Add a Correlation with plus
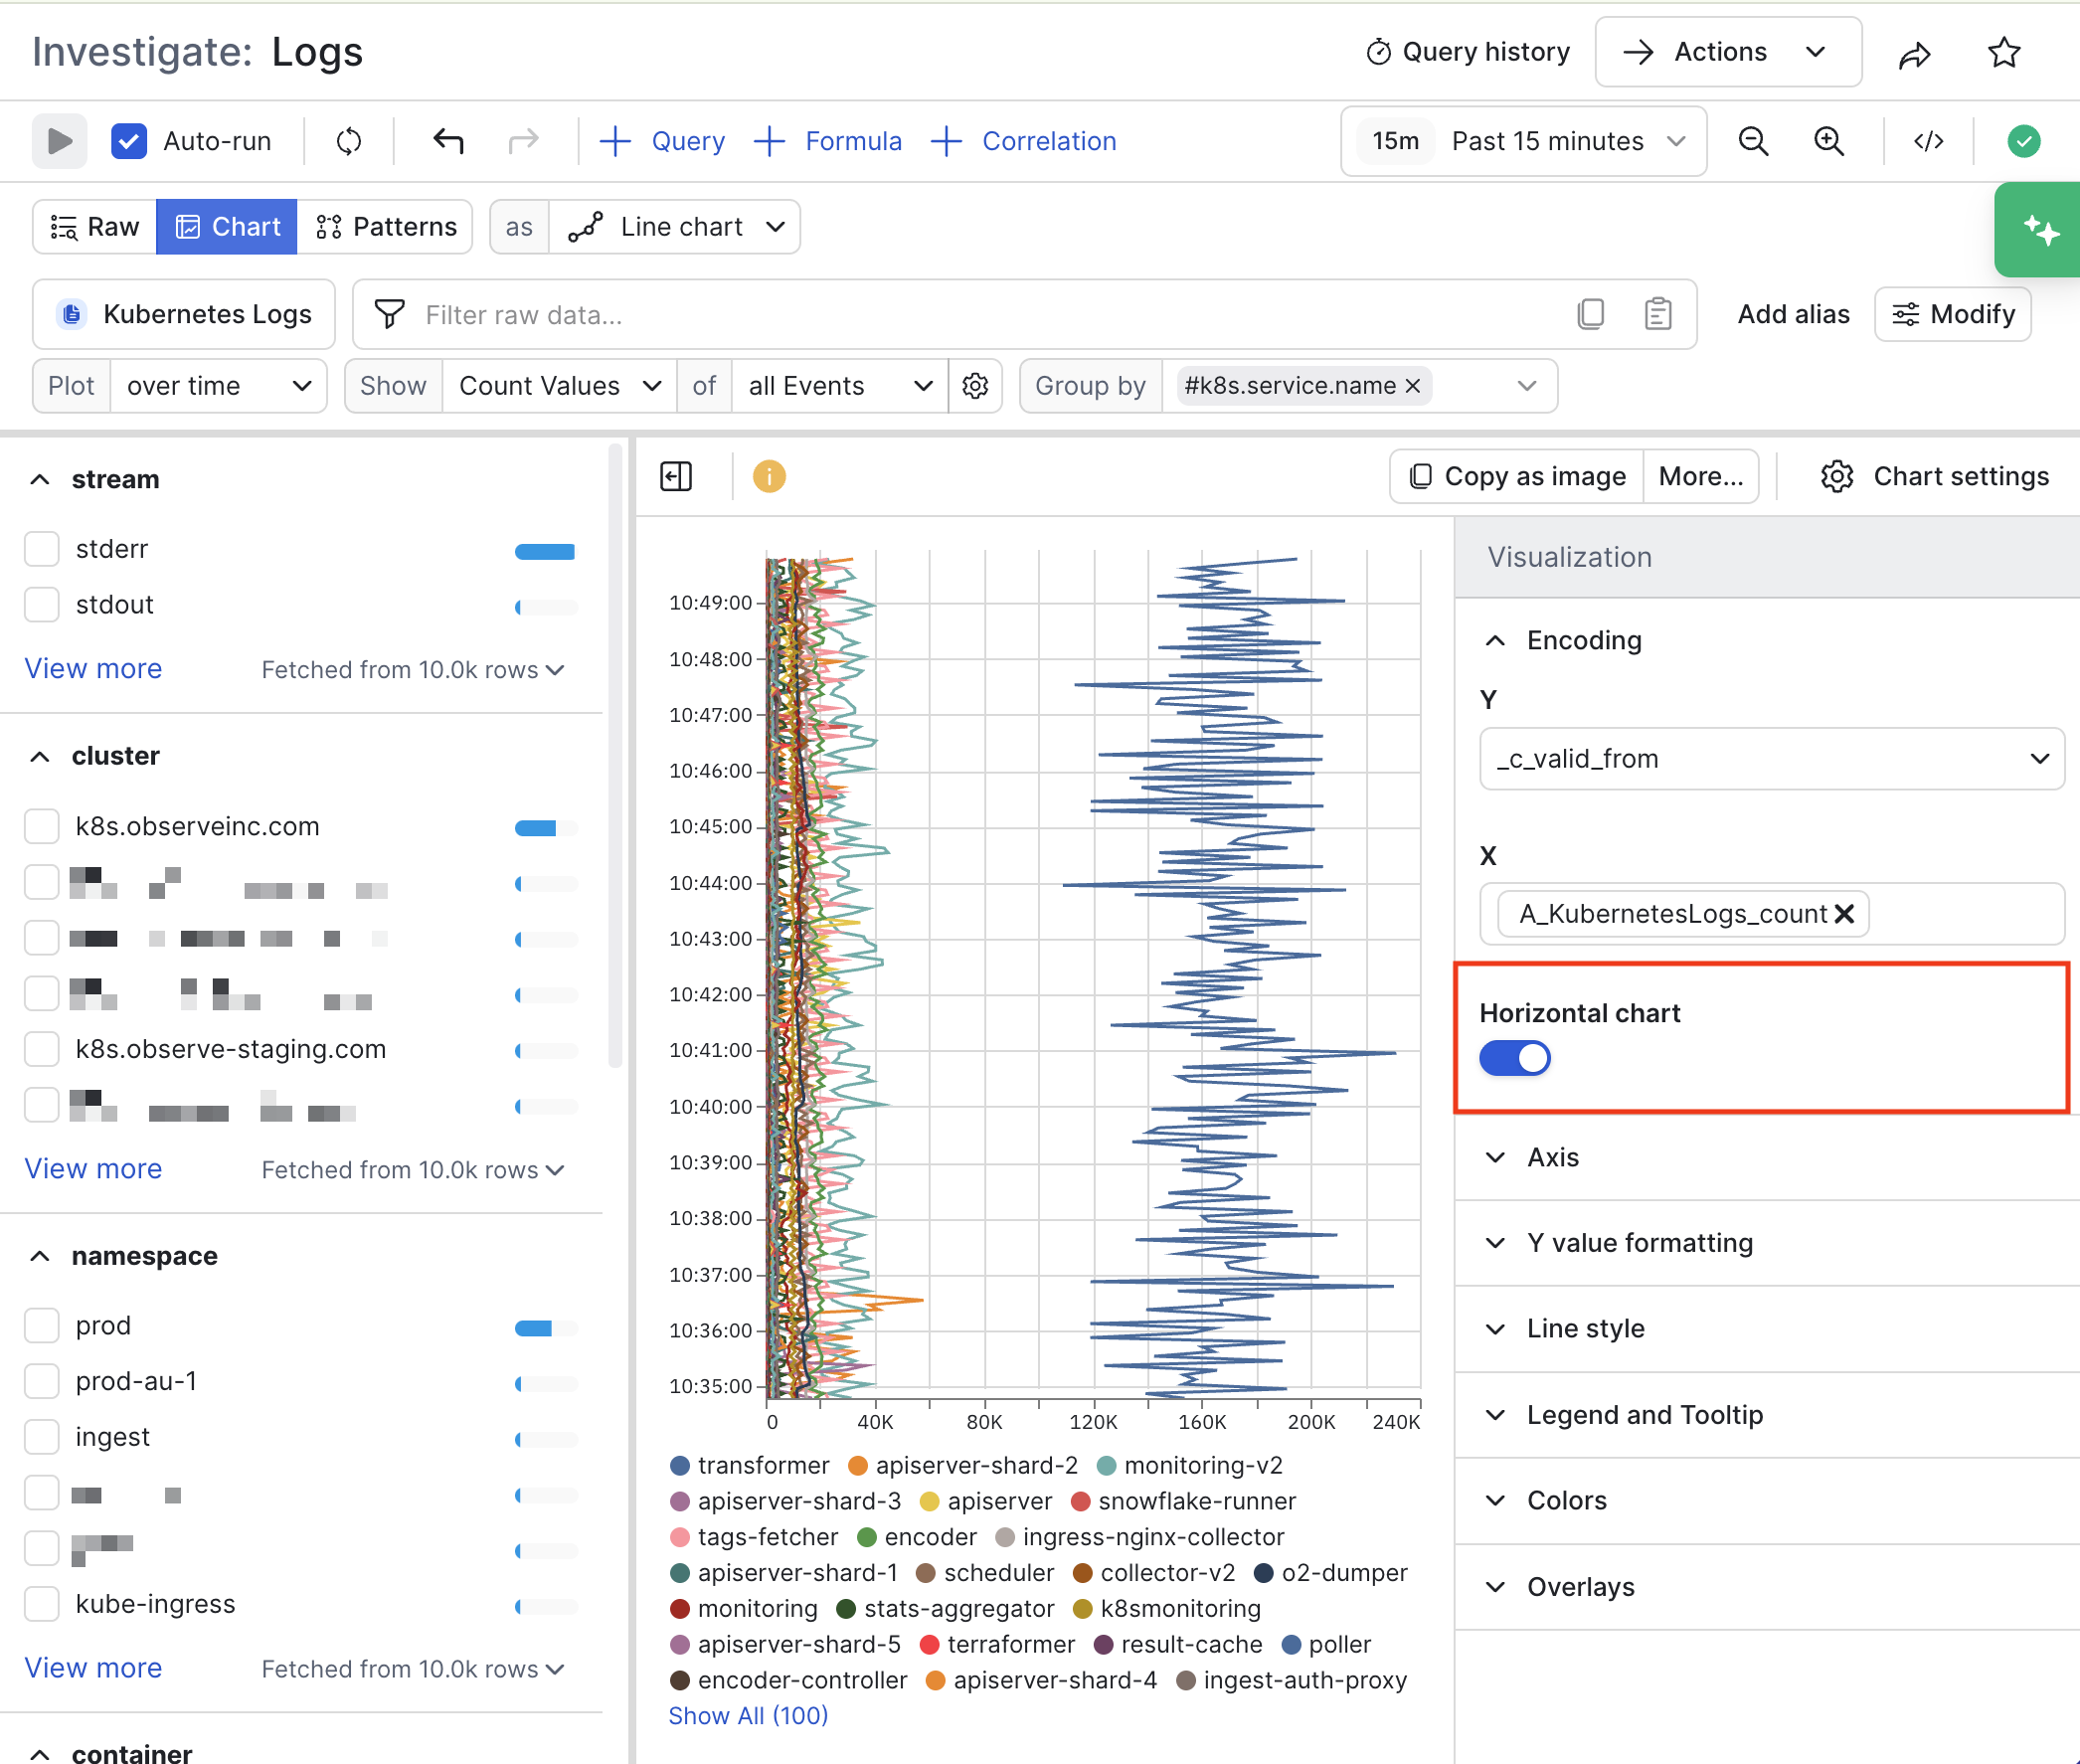Image resolution: width=2080 pixels, height=1764 pixels. 1023,141
